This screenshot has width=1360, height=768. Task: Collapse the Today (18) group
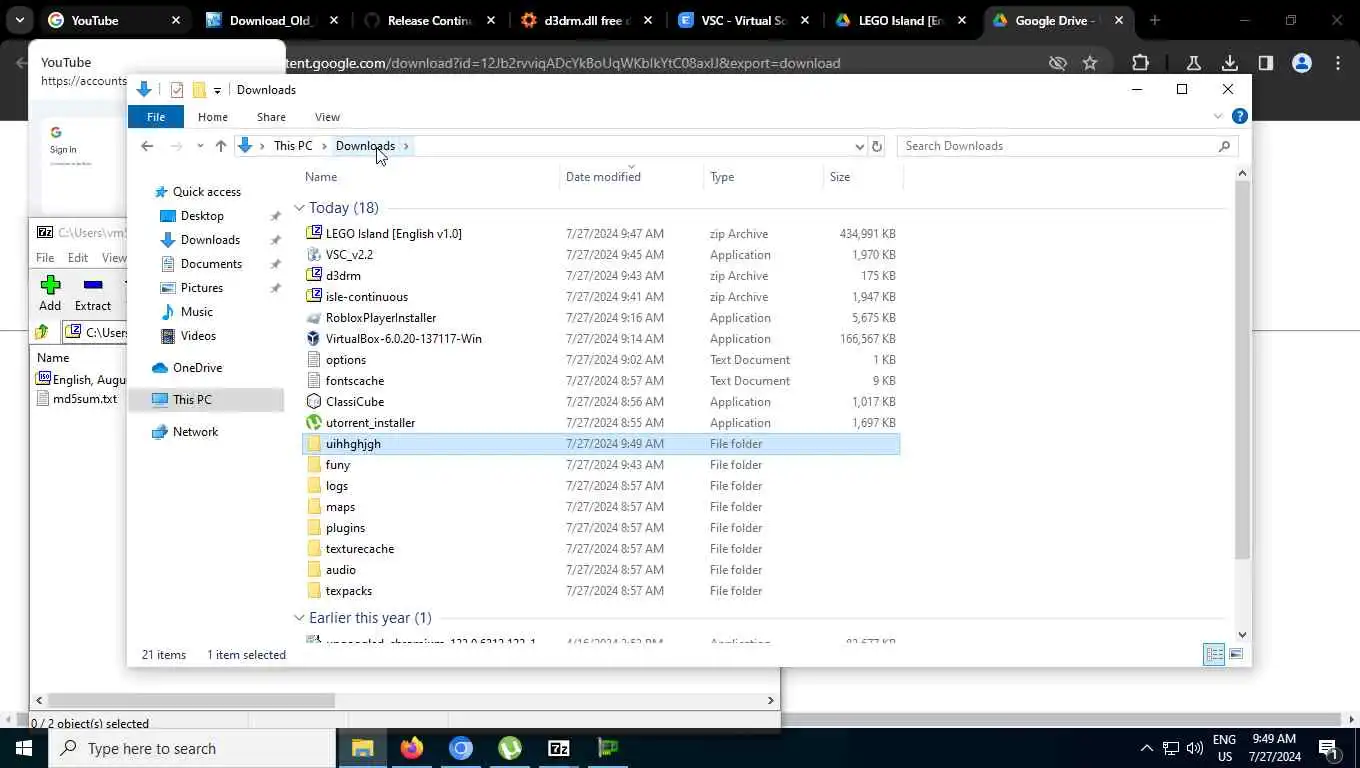pos(299,208)
